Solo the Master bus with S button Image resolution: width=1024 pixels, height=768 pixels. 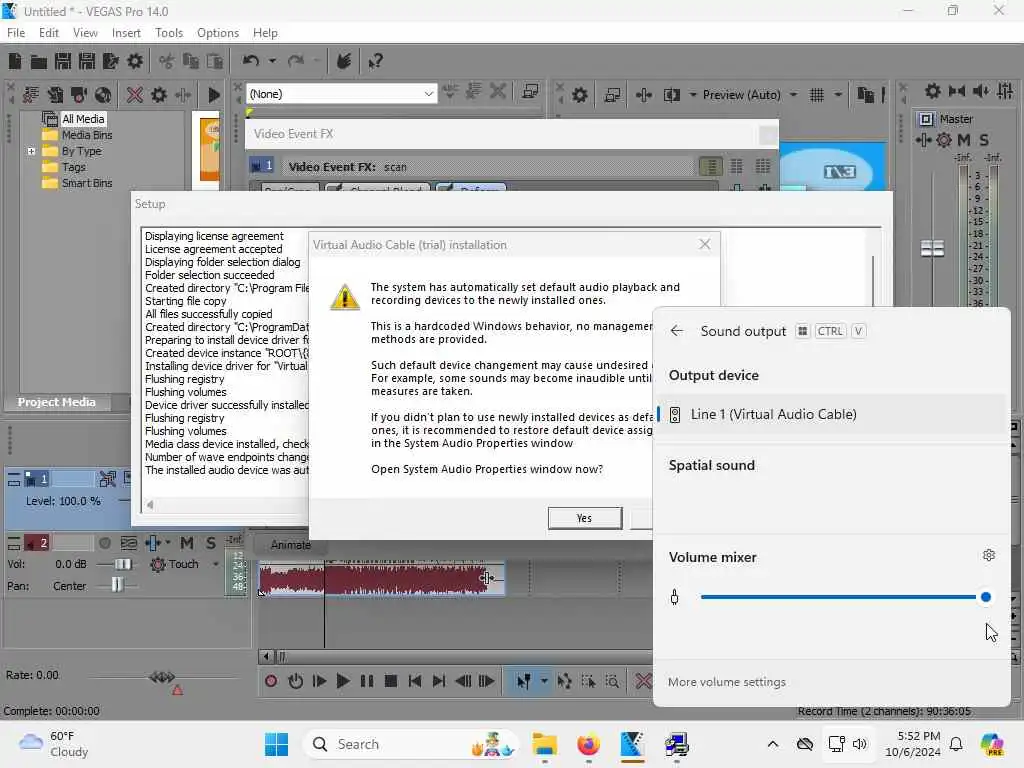tap(984, 140)
